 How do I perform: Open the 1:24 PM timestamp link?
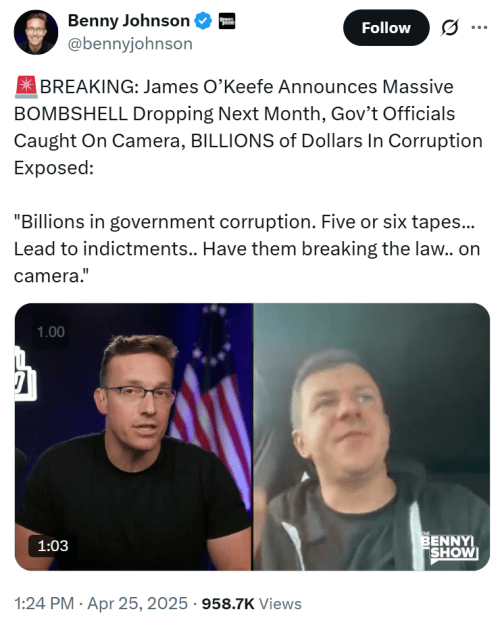point(44,603)
